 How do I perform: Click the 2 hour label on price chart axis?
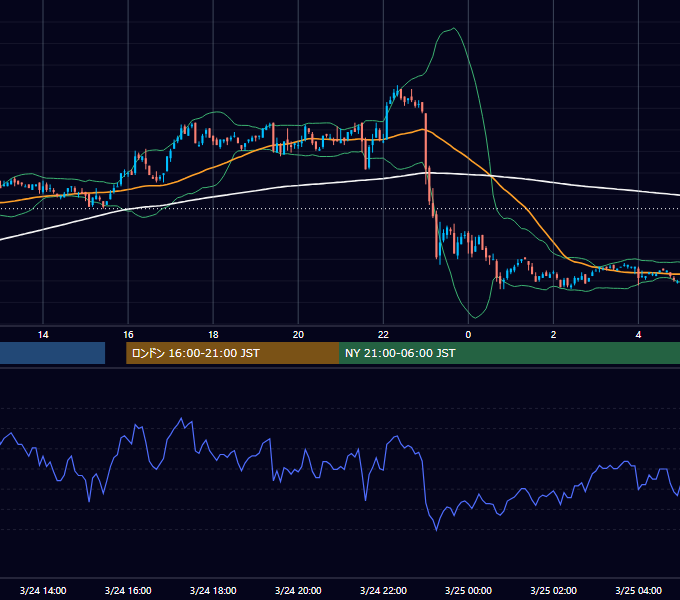pyautogui.click(x=553, y=335)
